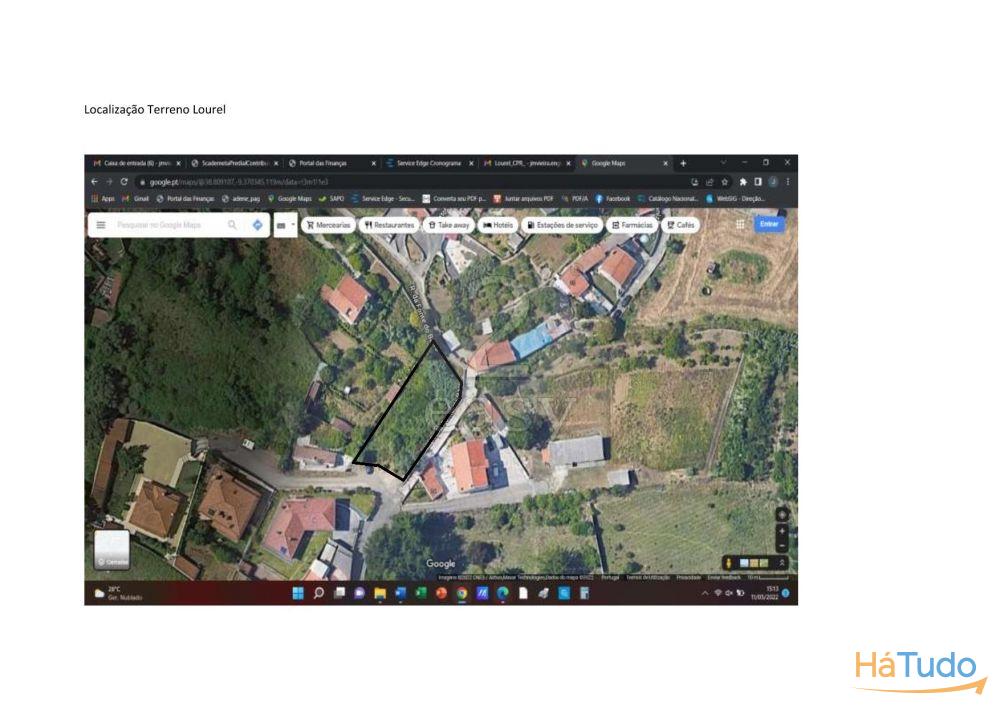
Task: Filter map by Estações de serviço chip
Action: (x=562, y=225)
